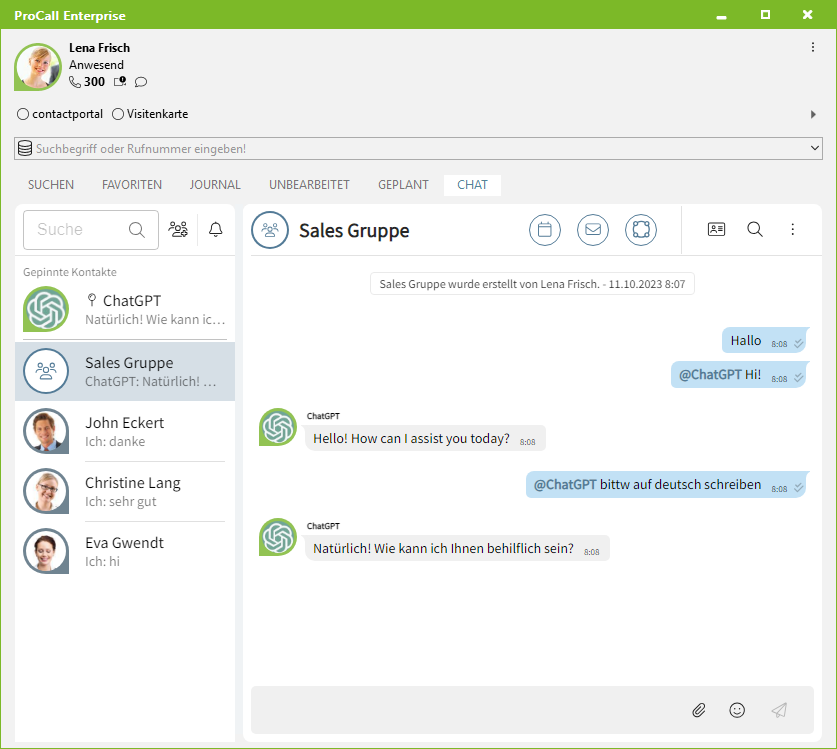Open John Eckert conversation

click(125, 431)
